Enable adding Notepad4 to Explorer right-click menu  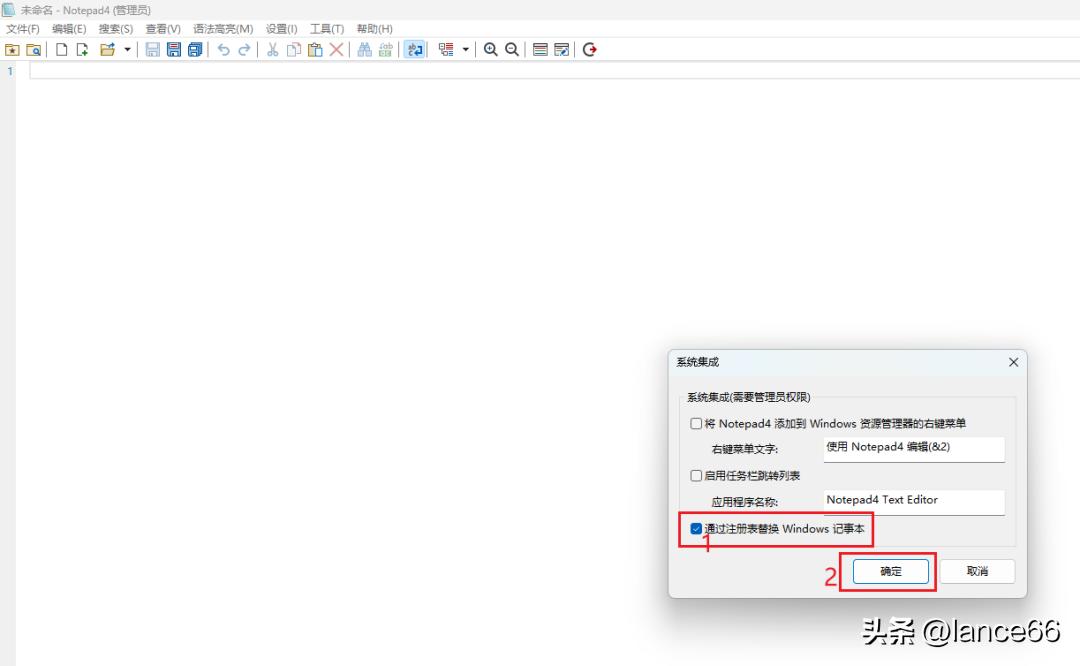[696, 424]
